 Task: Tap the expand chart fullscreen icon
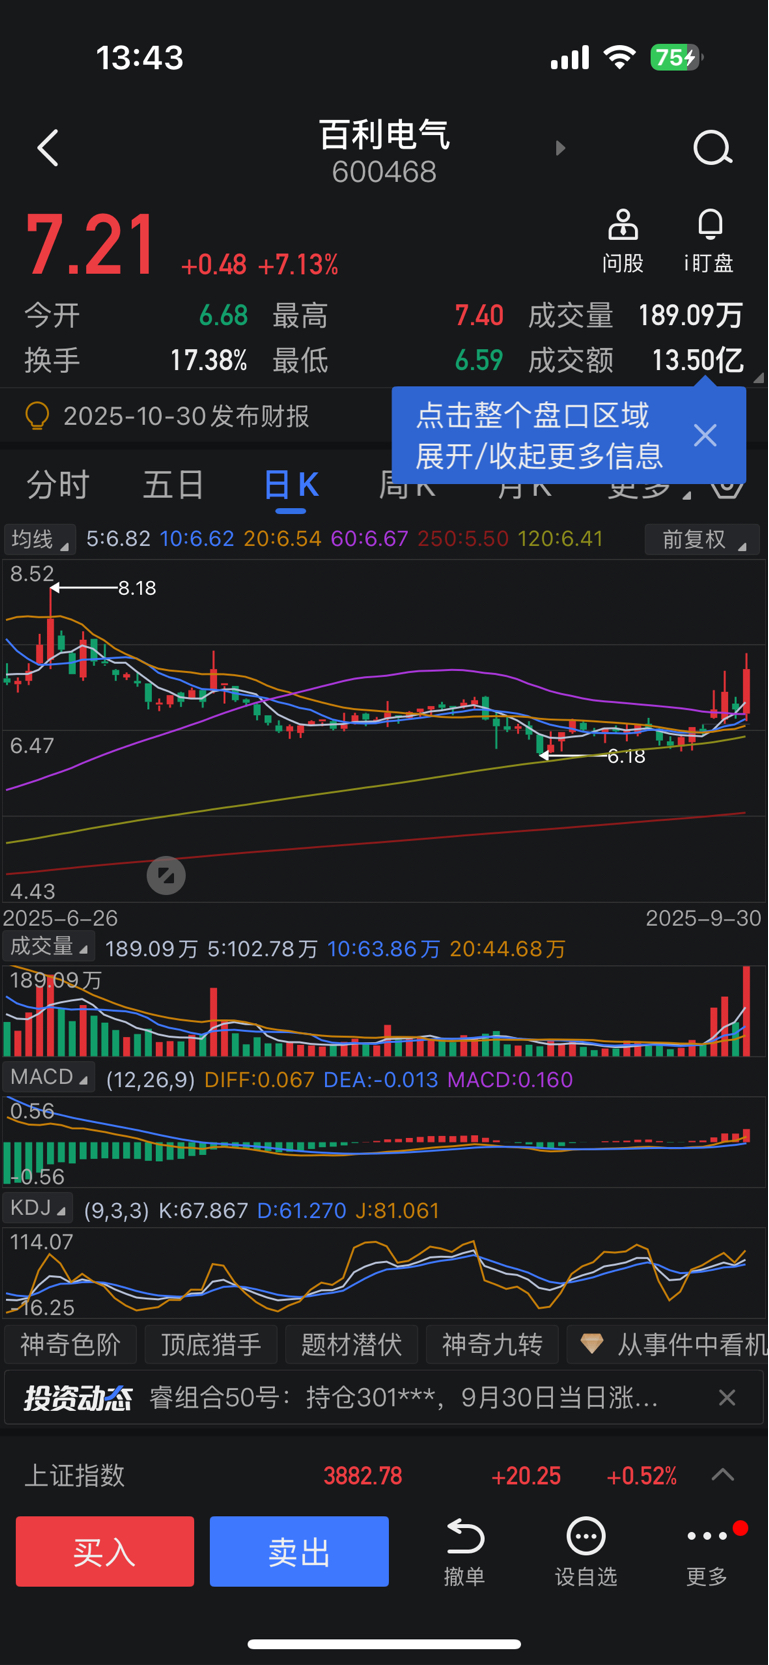tap(166, 876)
